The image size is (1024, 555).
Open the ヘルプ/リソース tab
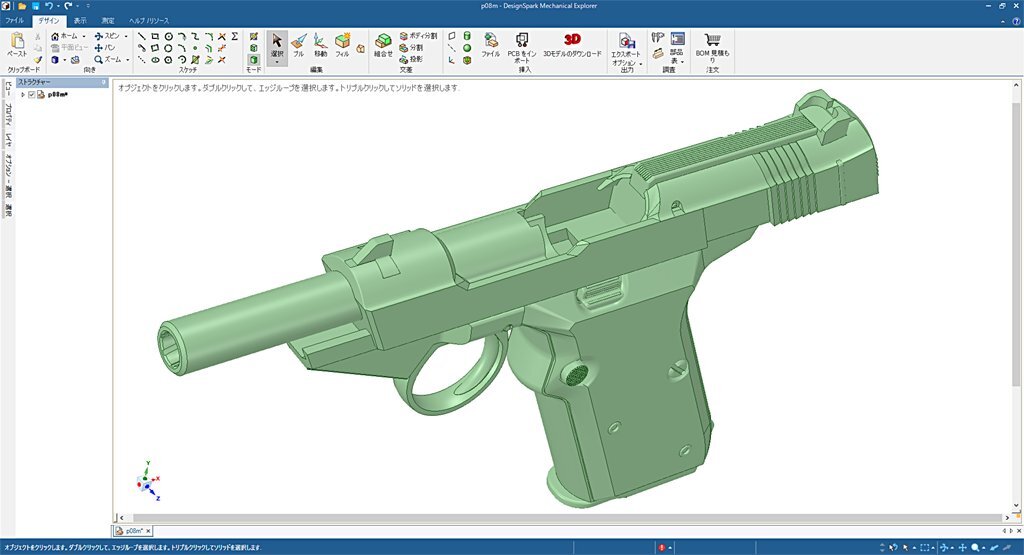click(x=148, y=20)
